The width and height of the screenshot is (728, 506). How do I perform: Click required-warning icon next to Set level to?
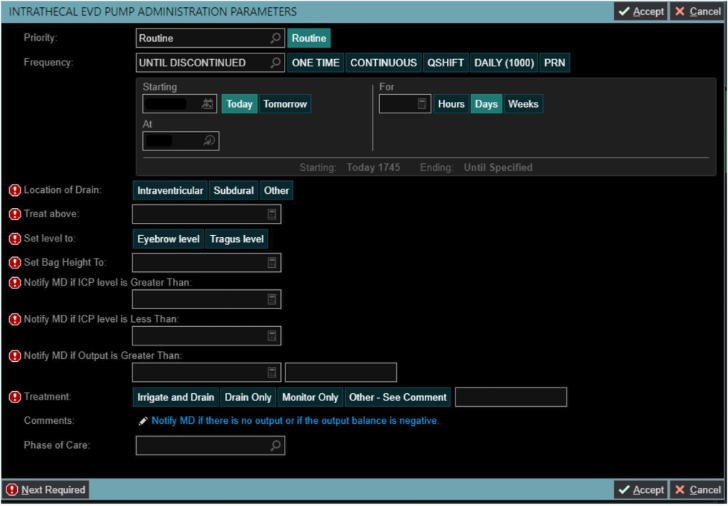pyautogui.click(x=15, y=239)
